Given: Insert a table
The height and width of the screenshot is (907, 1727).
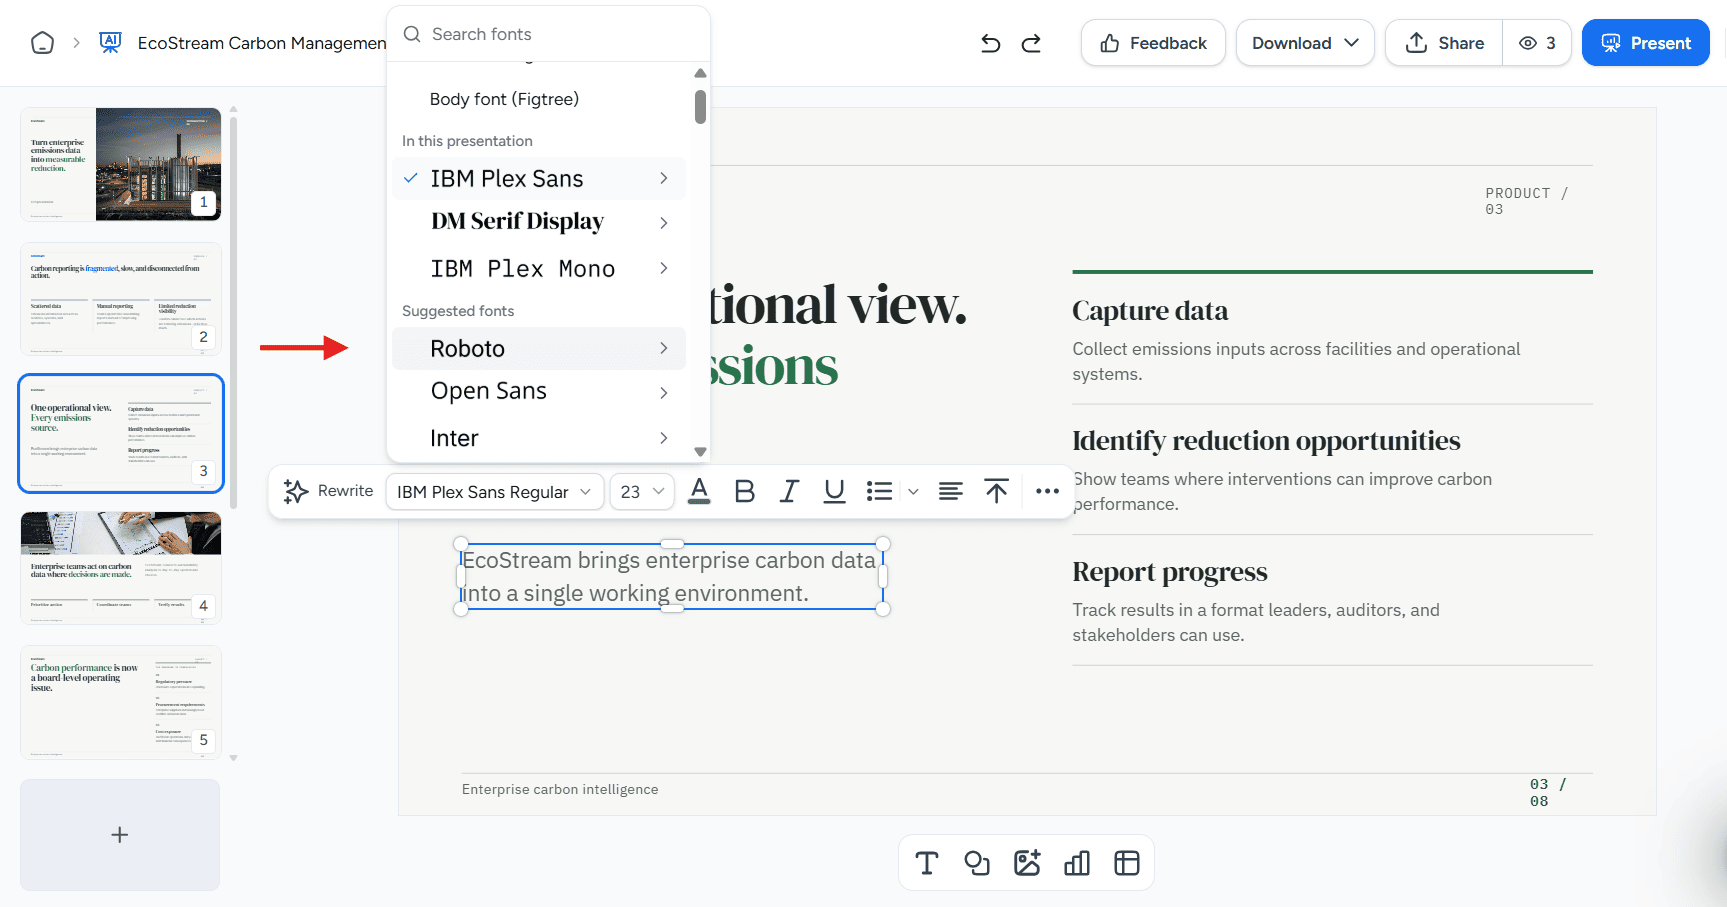Looking at the screenshot, I should [1127, 863].
